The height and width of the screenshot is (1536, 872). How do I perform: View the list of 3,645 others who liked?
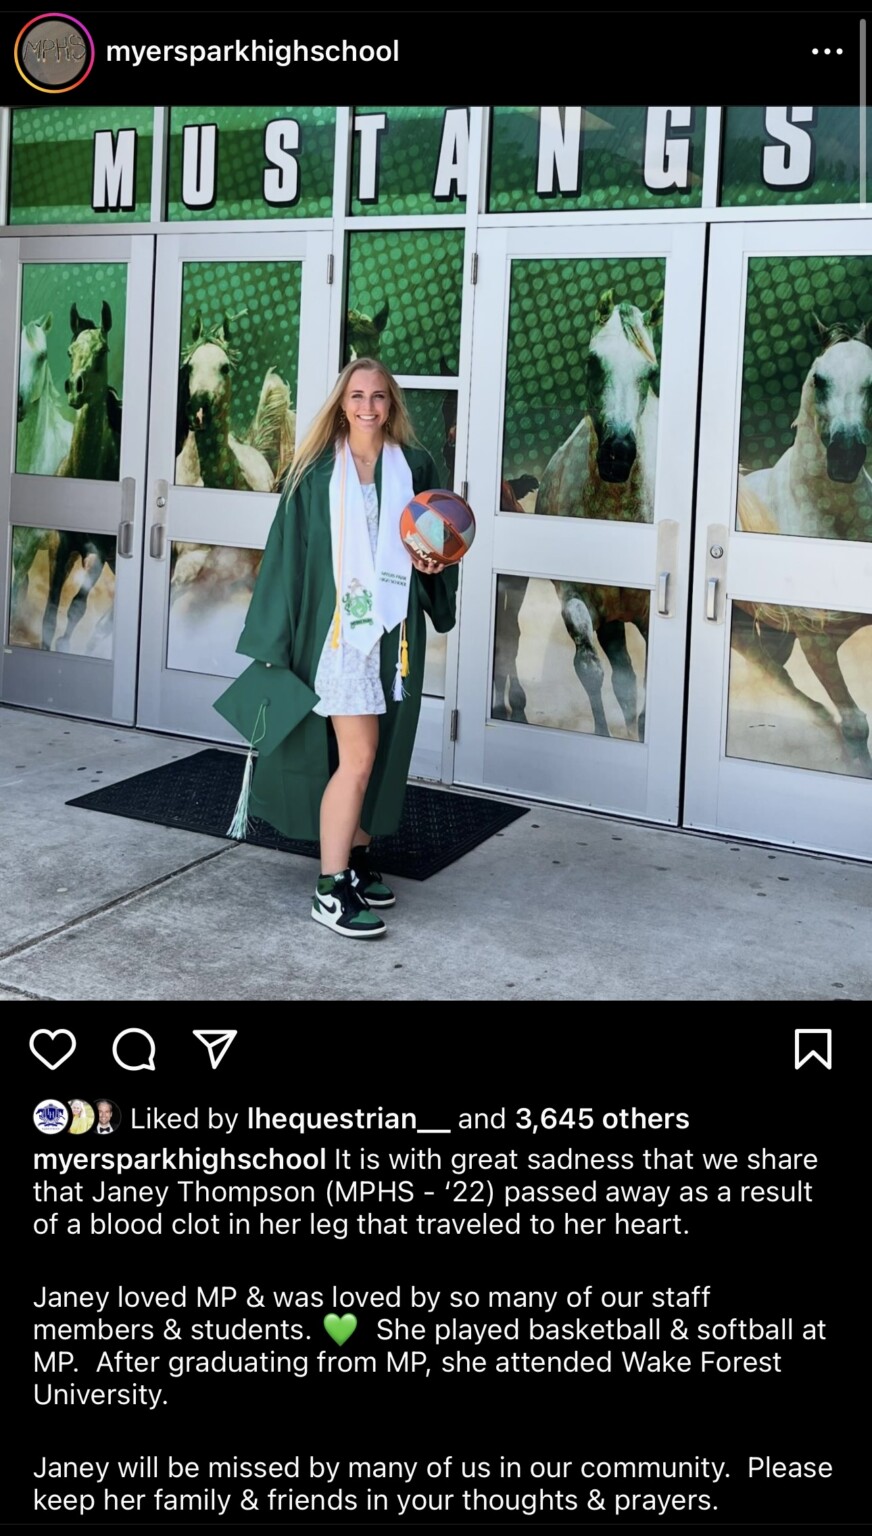coord(602,1118)
